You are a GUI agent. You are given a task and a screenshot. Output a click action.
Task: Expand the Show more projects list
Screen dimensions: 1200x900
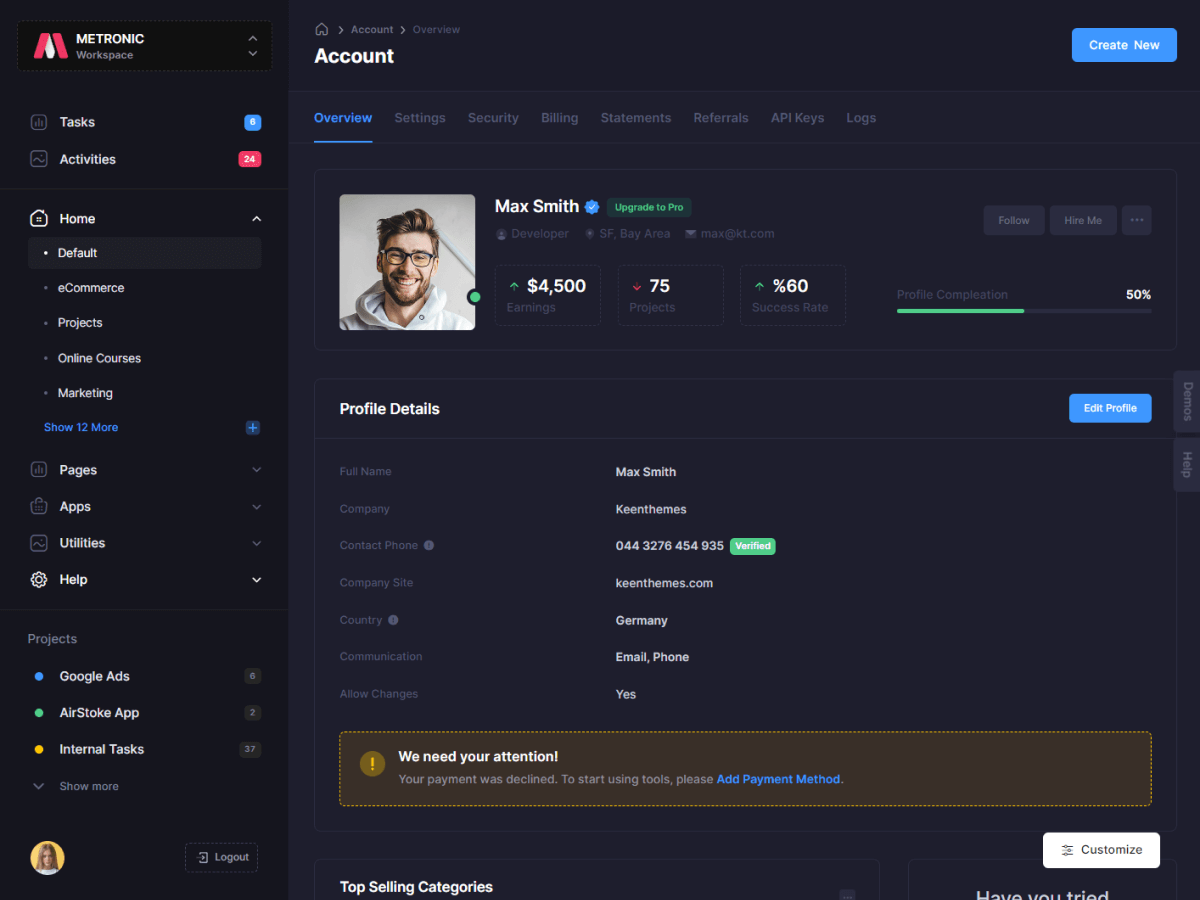(x=88, y=786)
